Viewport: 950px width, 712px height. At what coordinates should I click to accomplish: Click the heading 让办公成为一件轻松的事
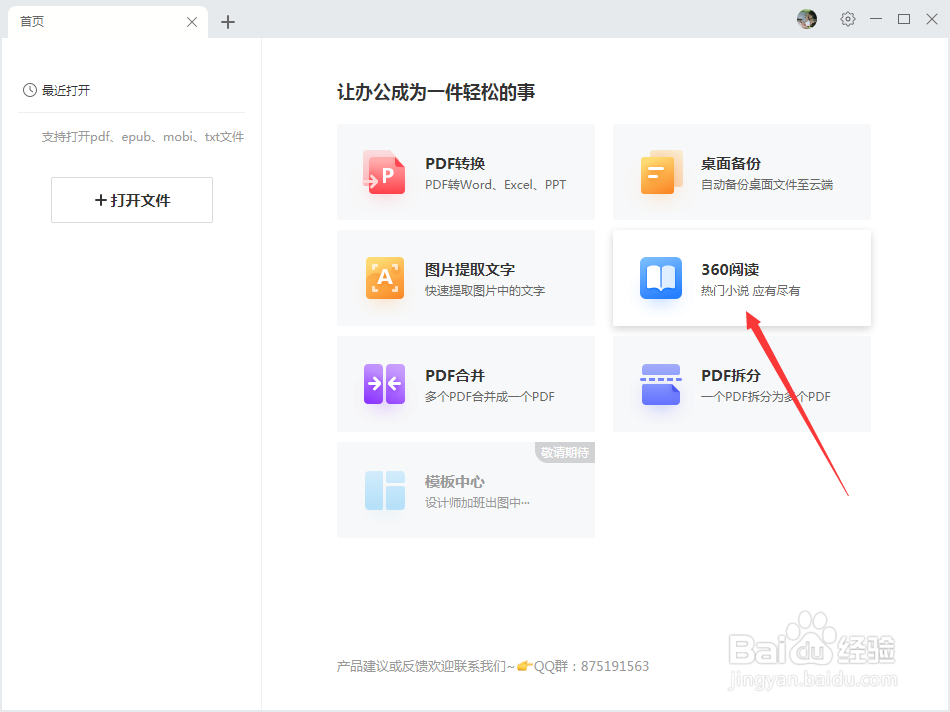click(x=436, y=92)
